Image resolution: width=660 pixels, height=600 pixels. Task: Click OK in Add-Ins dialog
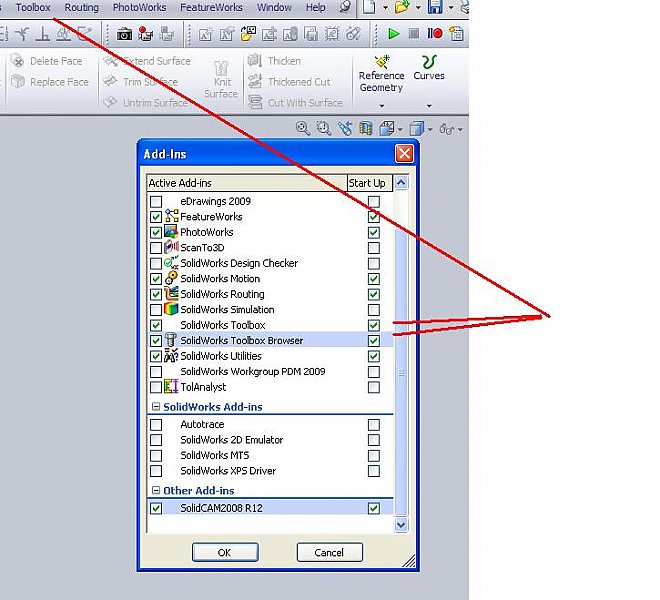coord(225,552)
